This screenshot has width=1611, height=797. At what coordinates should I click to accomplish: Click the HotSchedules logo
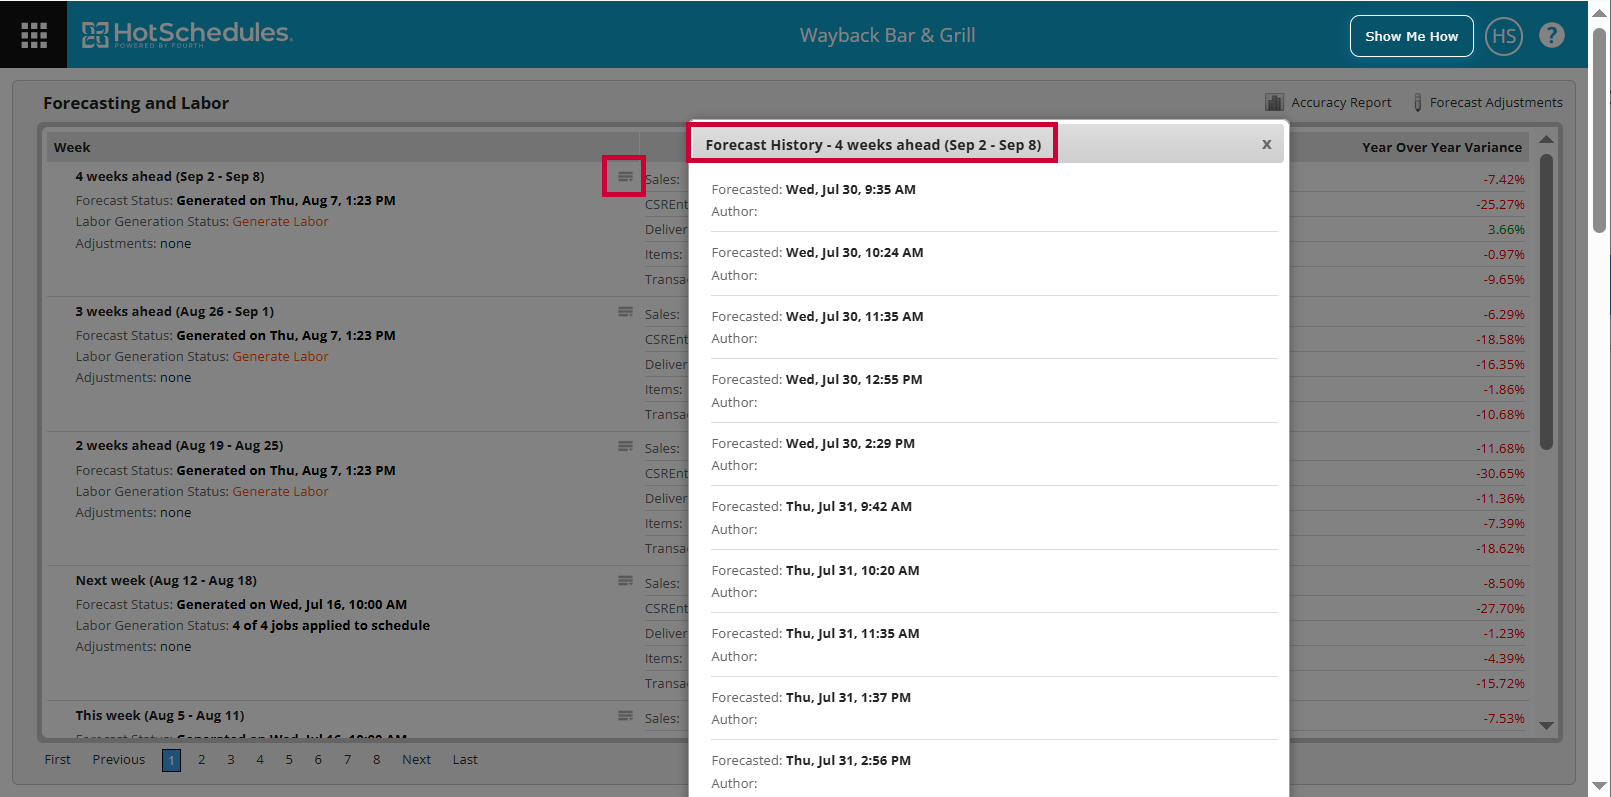[187, 35]
